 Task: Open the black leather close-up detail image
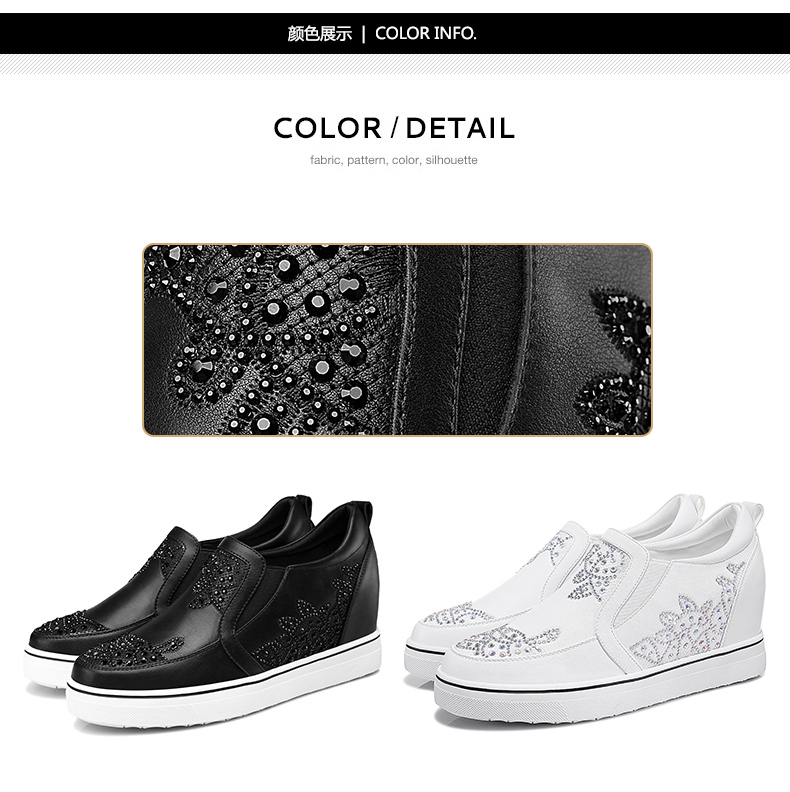click(398, 340)
